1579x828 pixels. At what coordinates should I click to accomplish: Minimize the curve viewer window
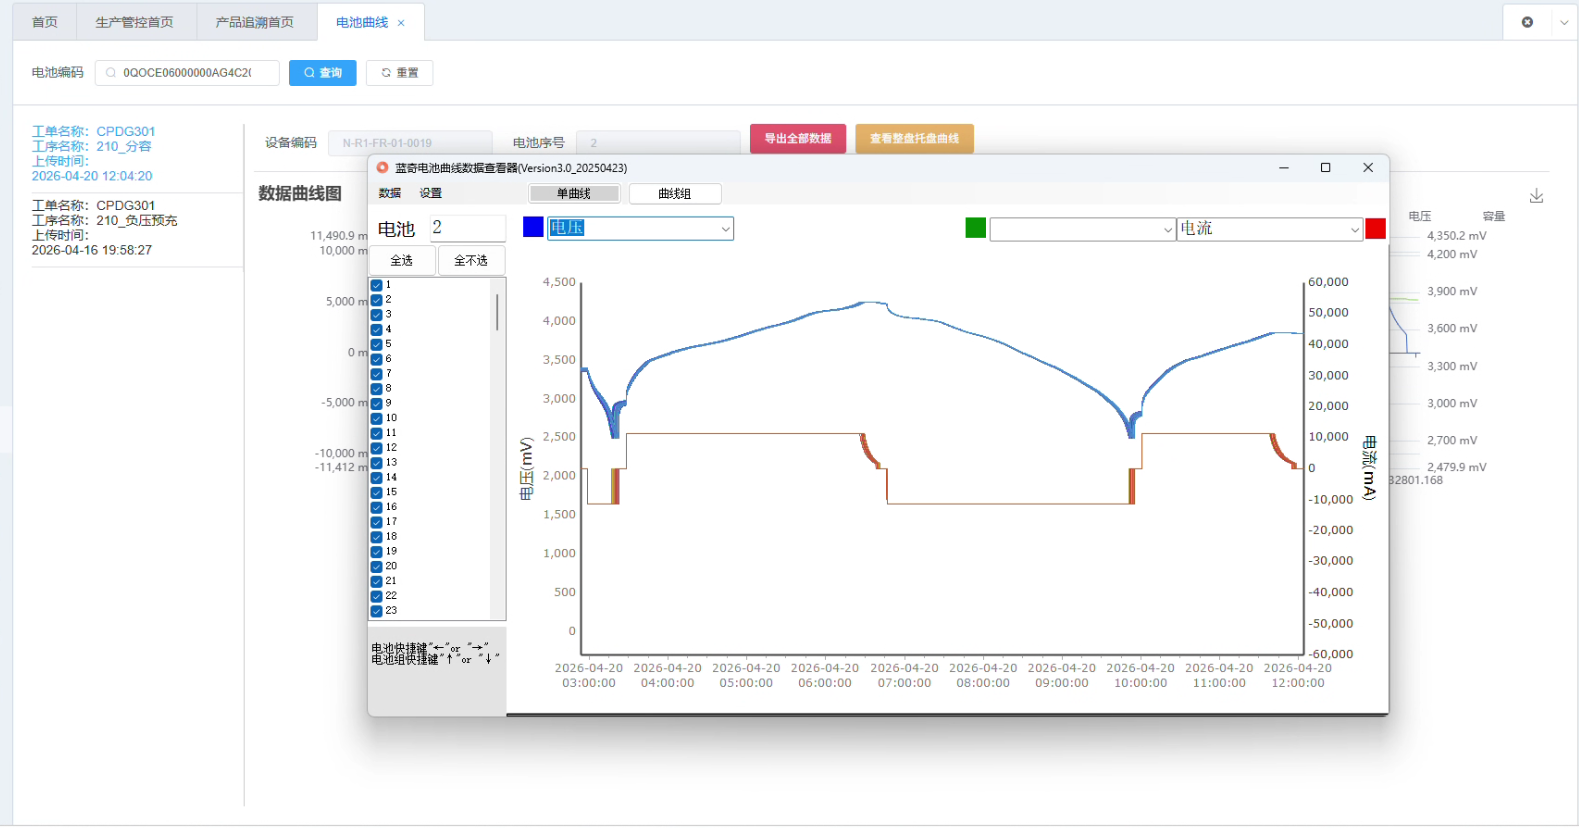coord(1284,168)
